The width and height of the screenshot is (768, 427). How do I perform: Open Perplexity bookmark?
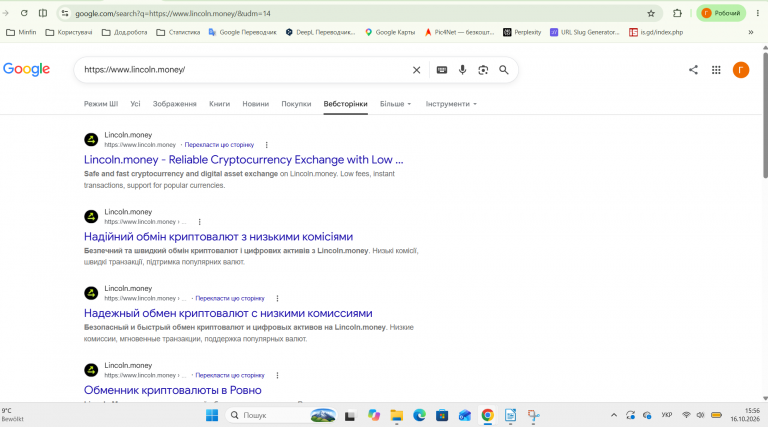tap(522, 32)
